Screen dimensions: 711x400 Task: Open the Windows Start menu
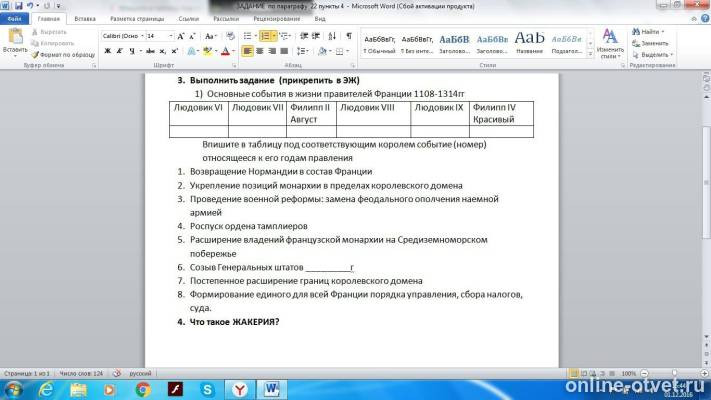[x=13, y=389]
